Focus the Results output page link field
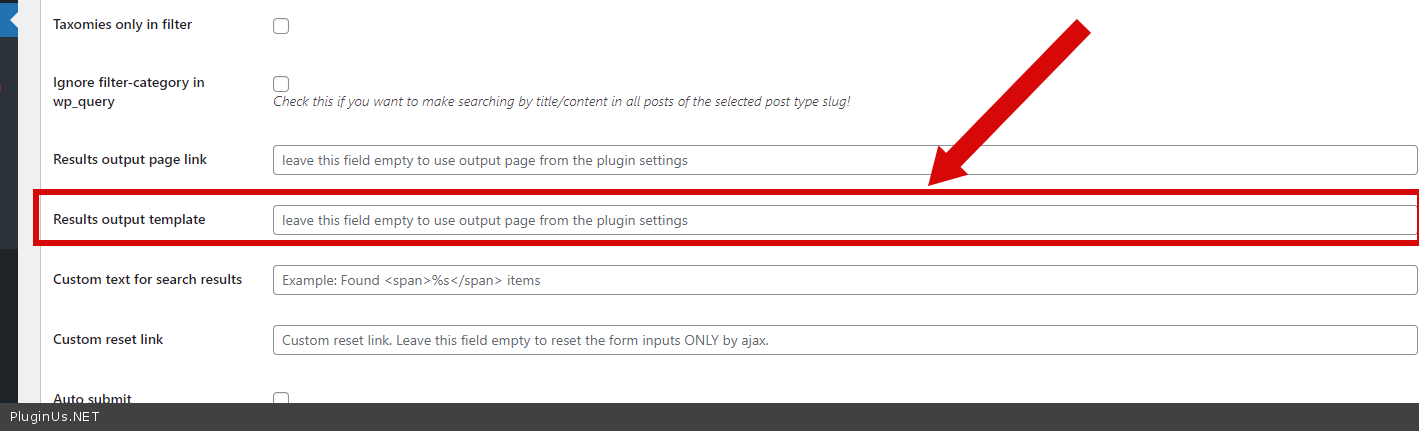Screen dimensions: 1419x431 click(x=844, y=160)
